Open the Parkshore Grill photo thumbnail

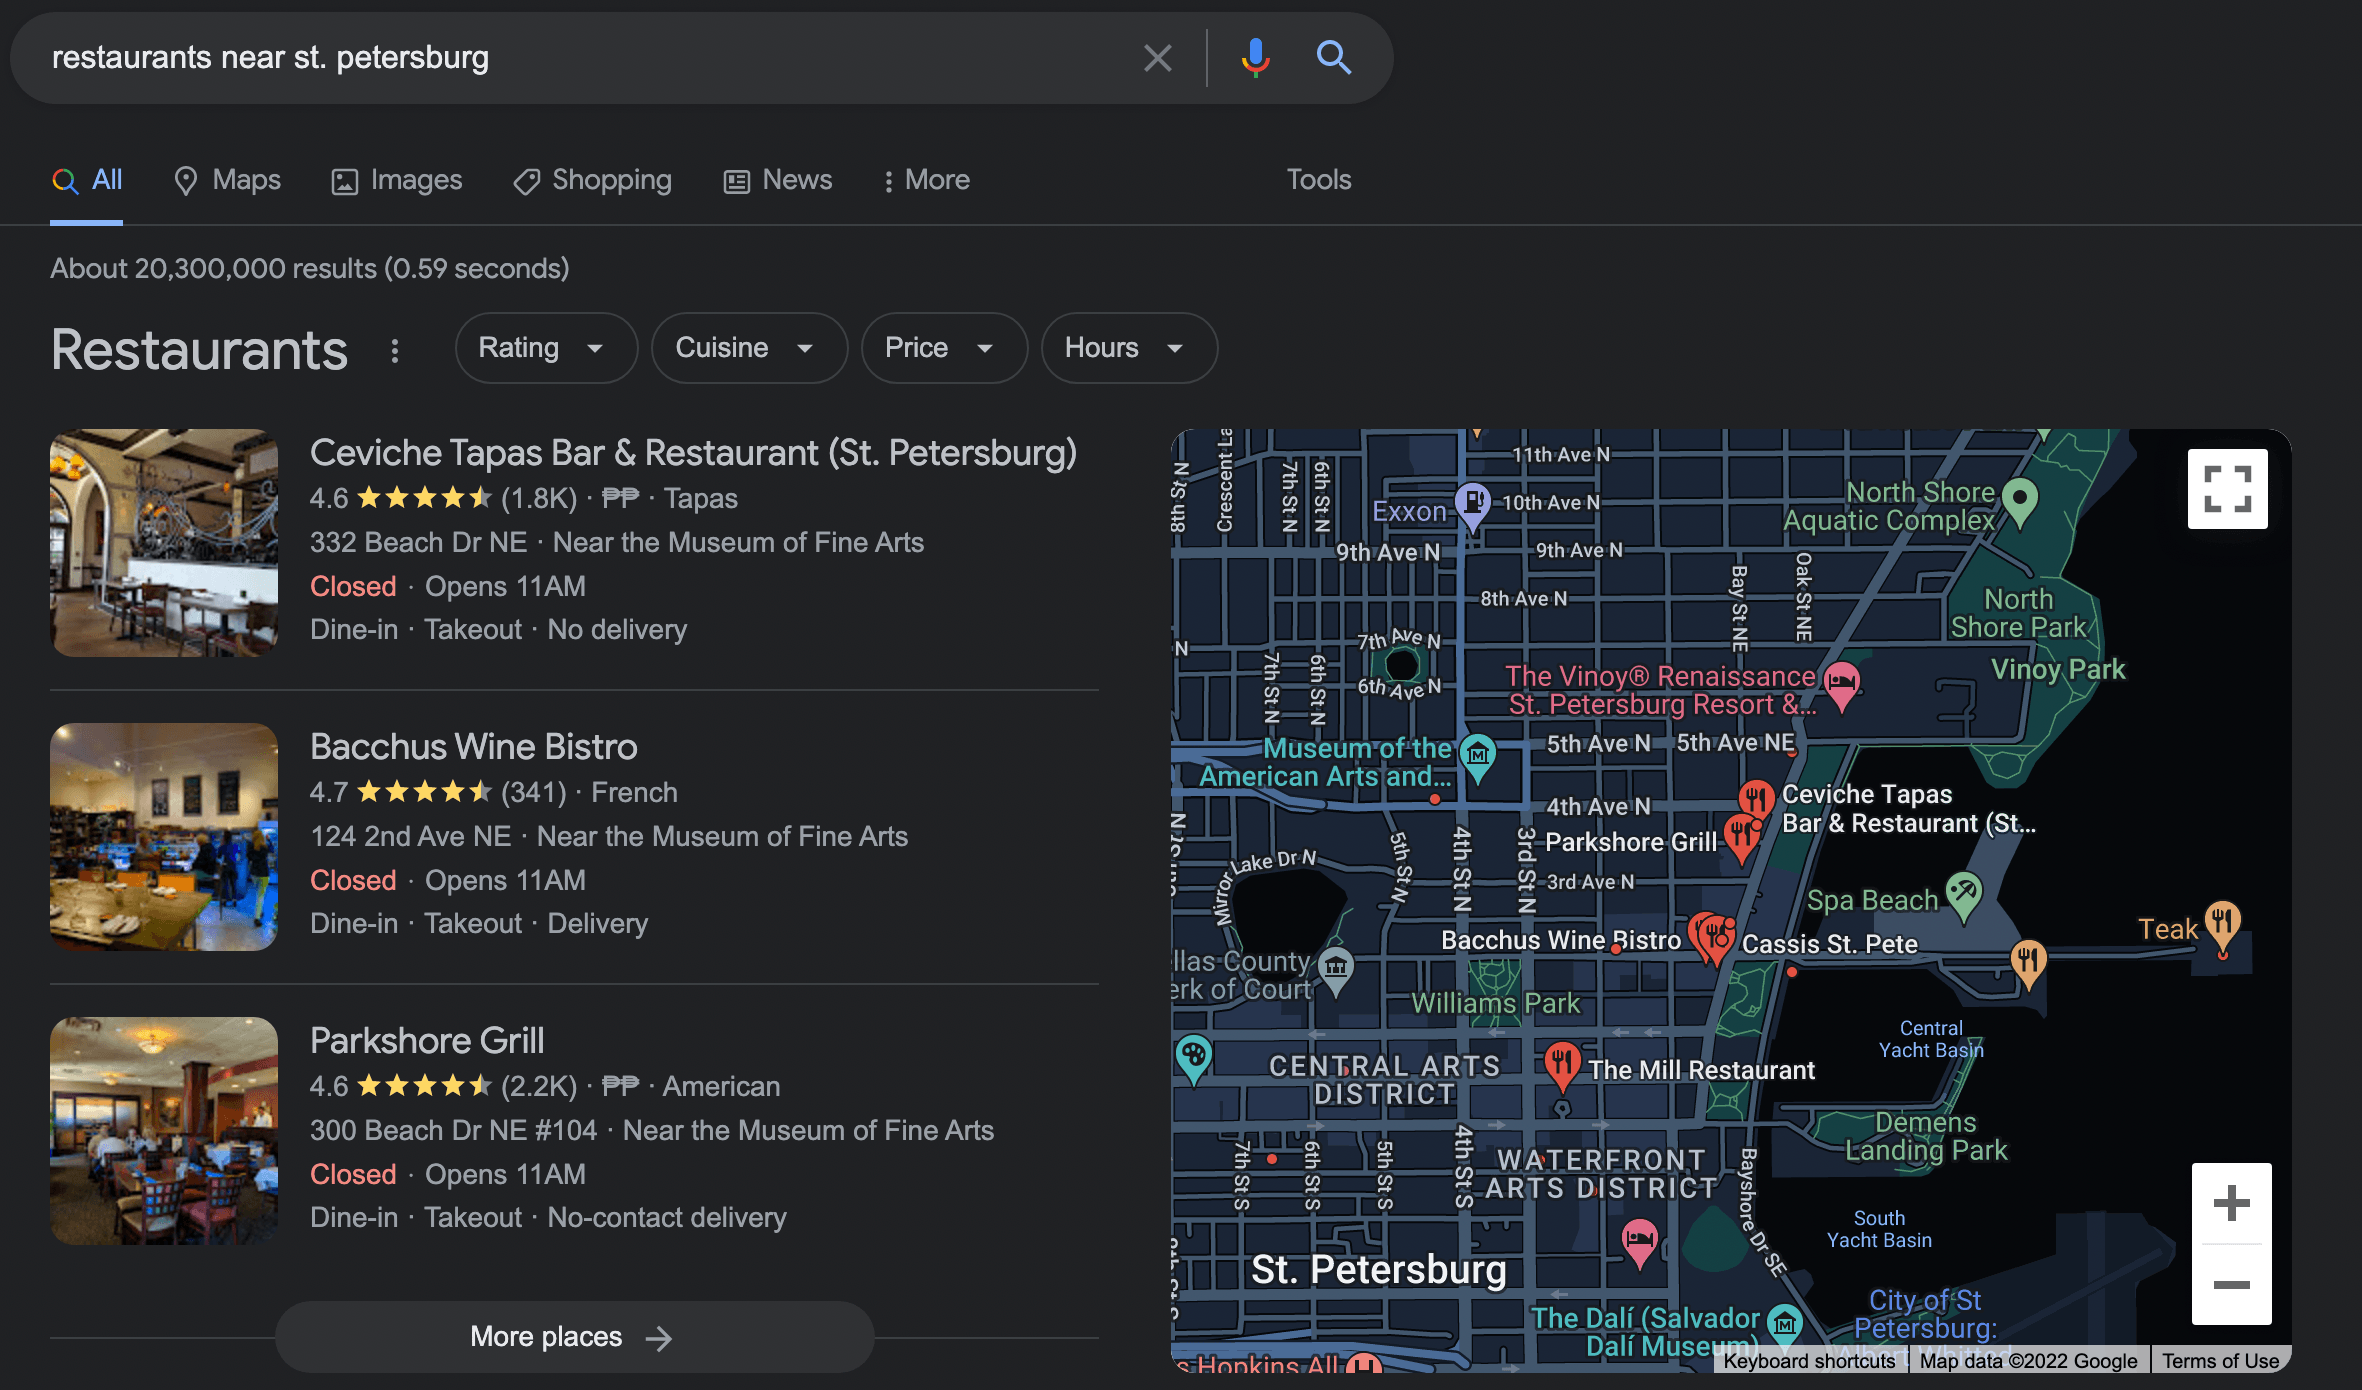tap(164, 1131)
